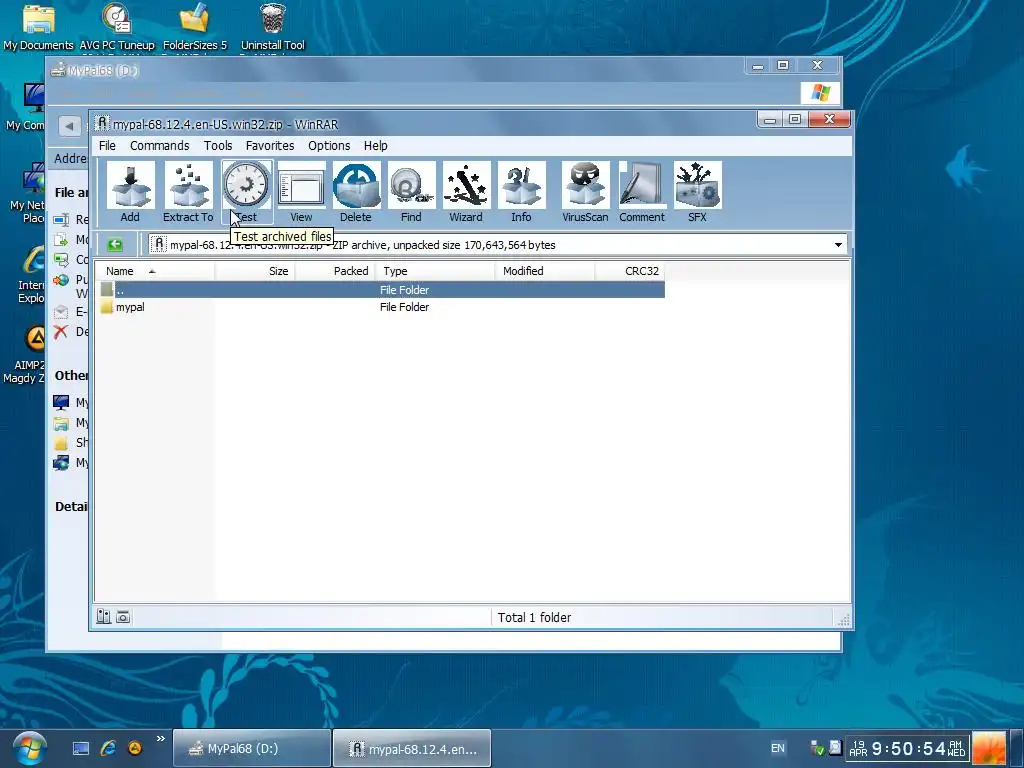This screenshot has height=768, width=1024.
Task: Open the Comment toolbar icon
Action: (x=642, y=192)
